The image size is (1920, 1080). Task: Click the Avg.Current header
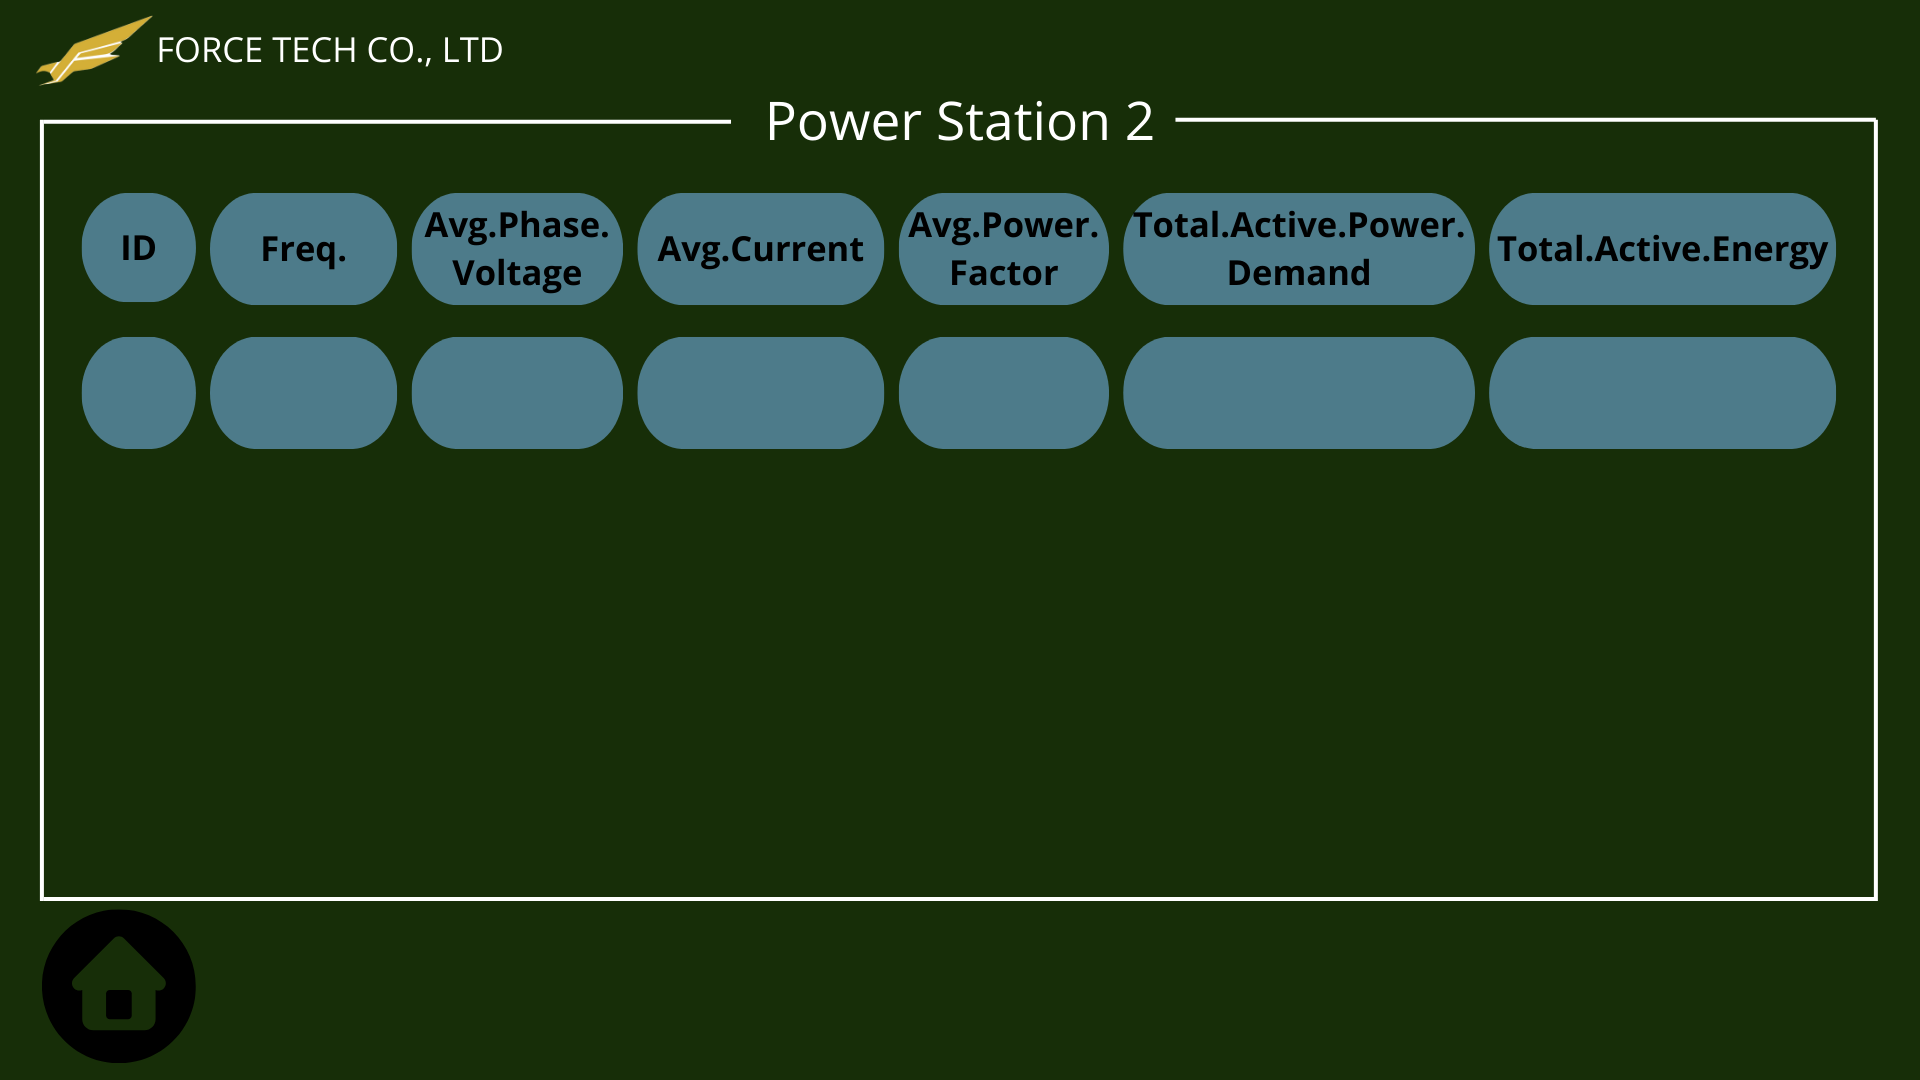760,249
